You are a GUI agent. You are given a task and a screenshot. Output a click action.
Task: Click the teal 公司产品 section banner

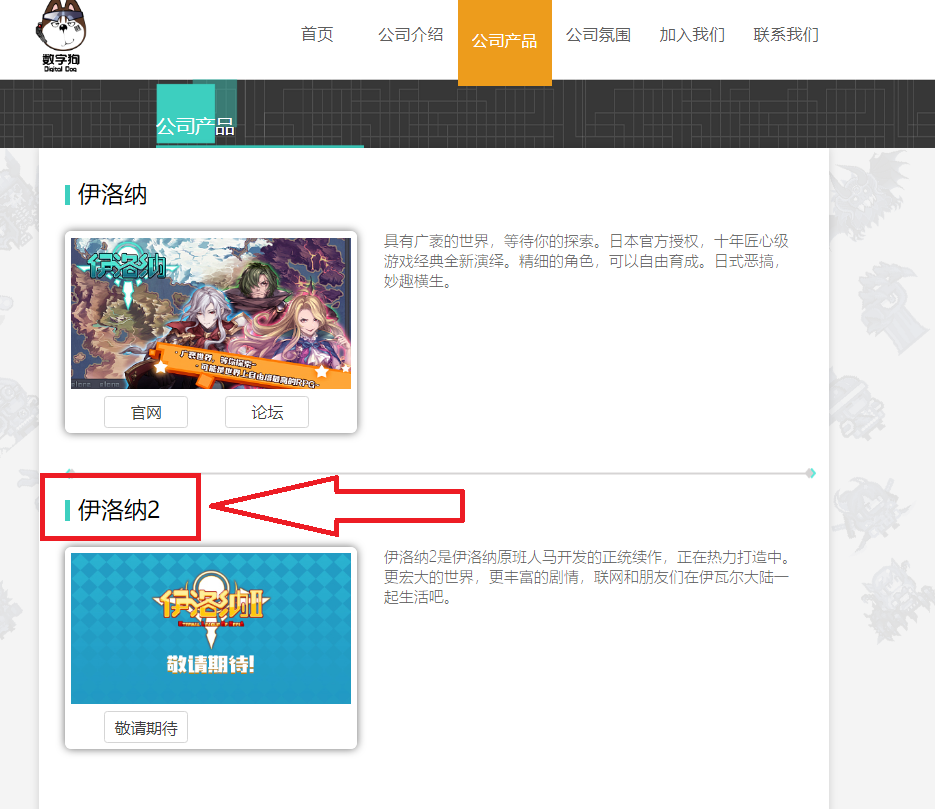(196, 114)
